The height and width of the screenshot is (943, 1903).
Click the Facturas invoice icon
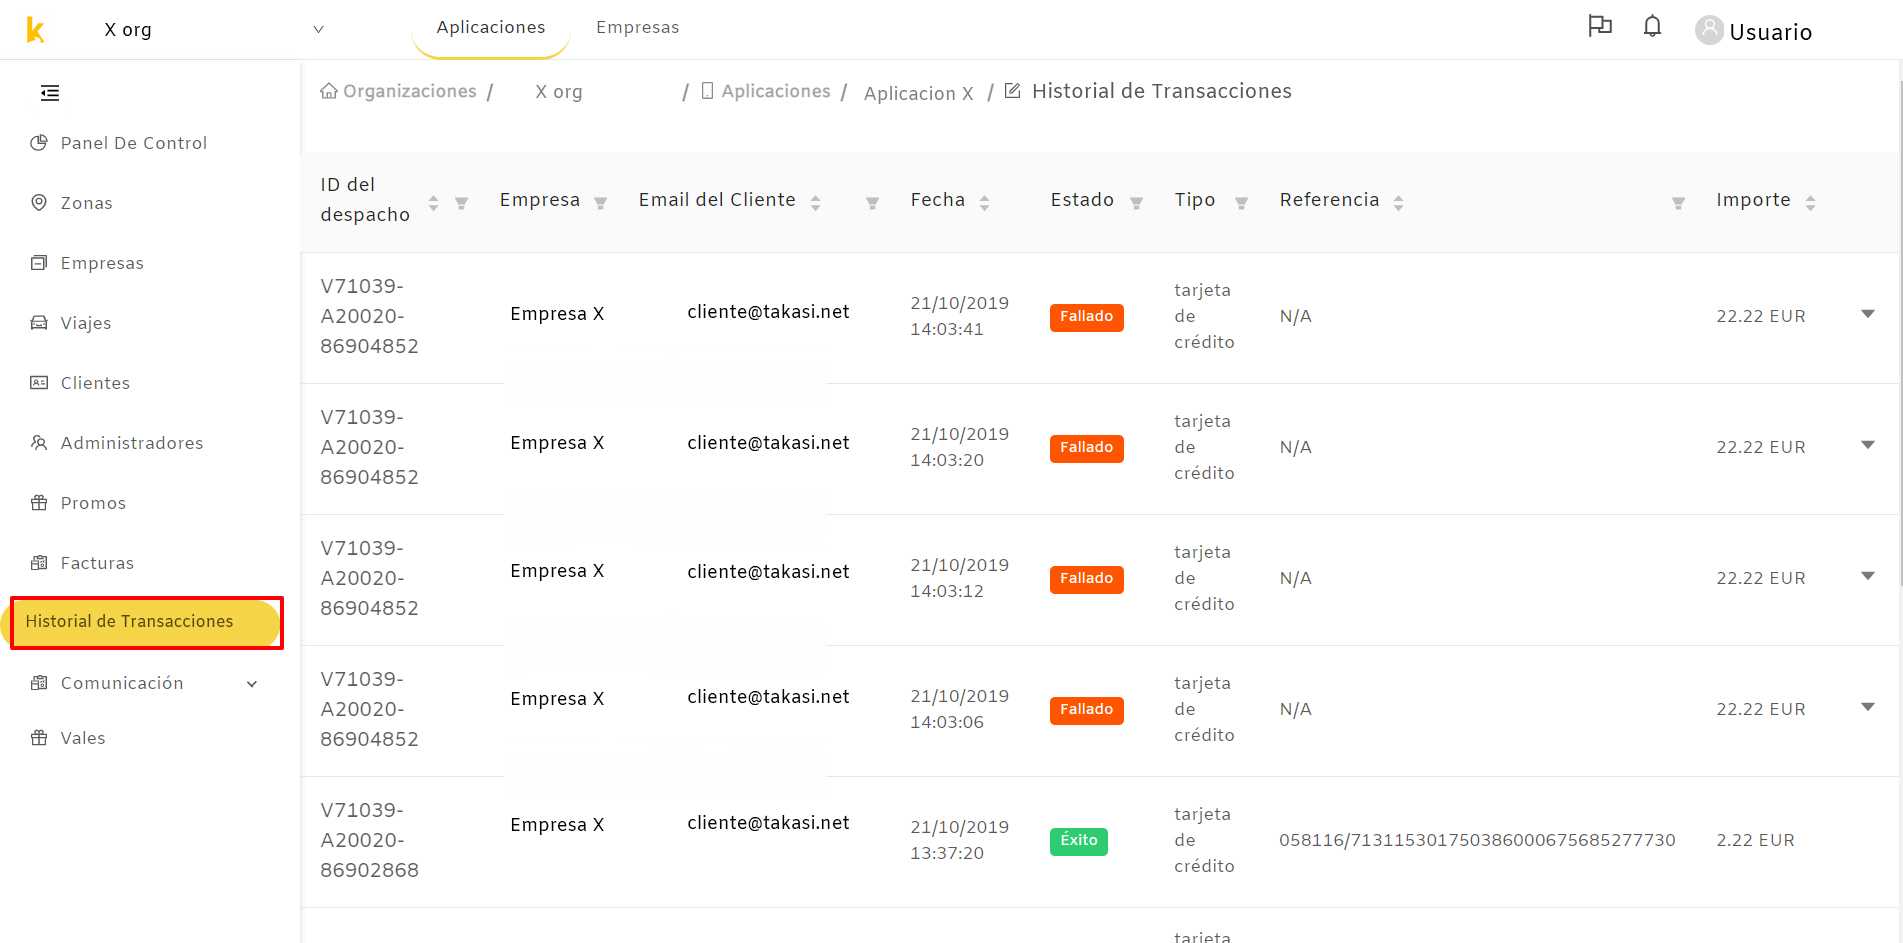[39, 563]
